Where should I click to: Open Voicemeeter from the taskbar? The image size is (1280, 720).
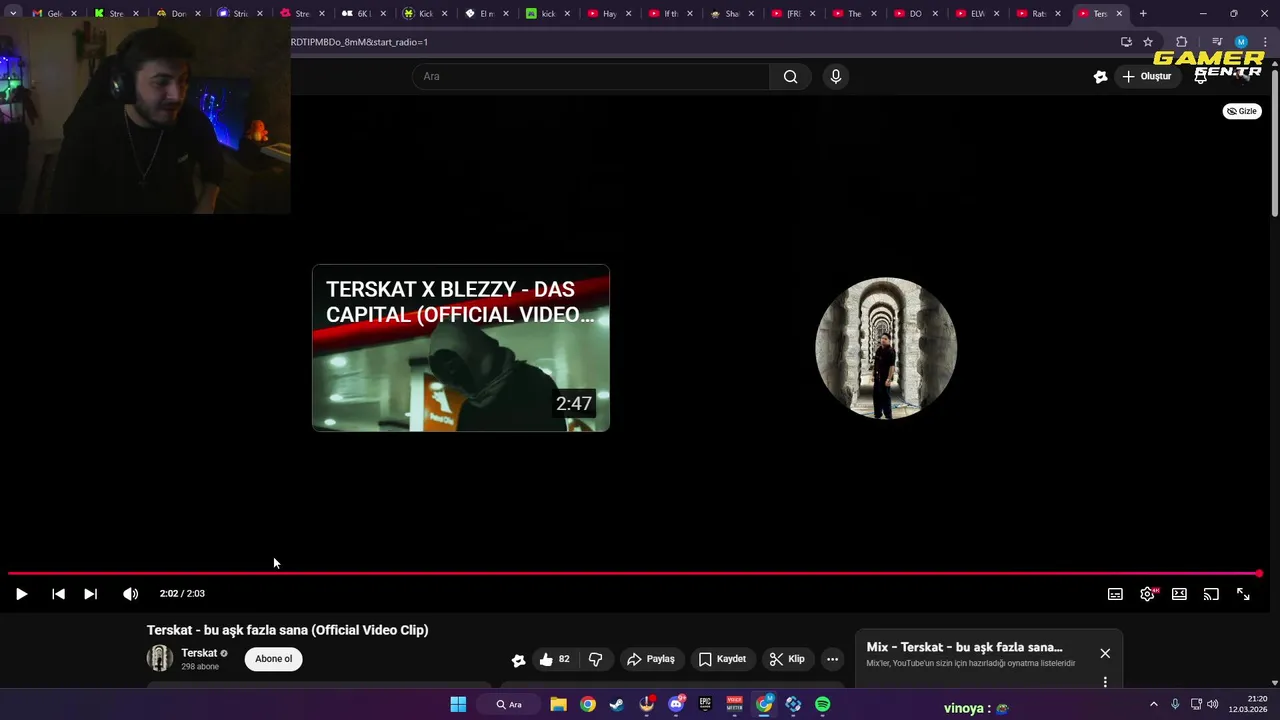[x=735, y=705]
